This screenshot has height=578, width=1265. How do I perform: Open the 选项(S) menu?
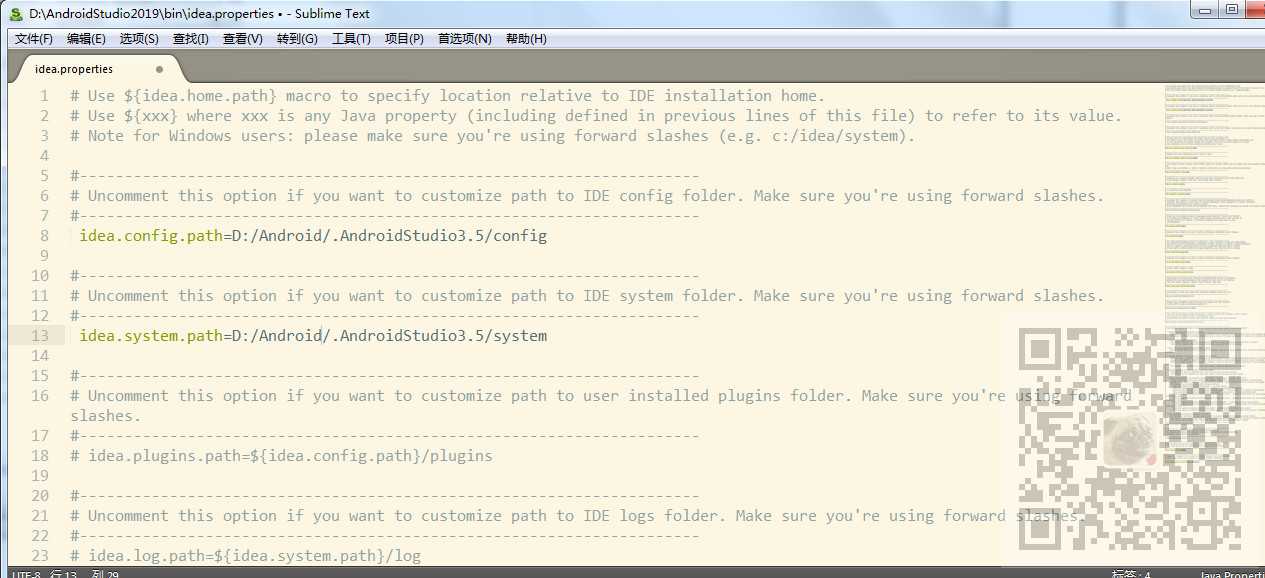pyautogui.click(x=139, y=39)
